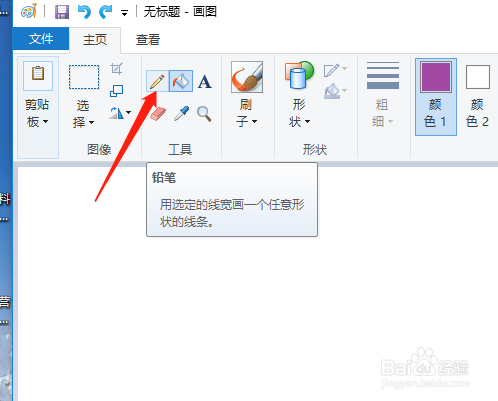Click the Resize and skew icon
Image resolution: width=498 pixels, height=401 pixels.
(116, 91)
